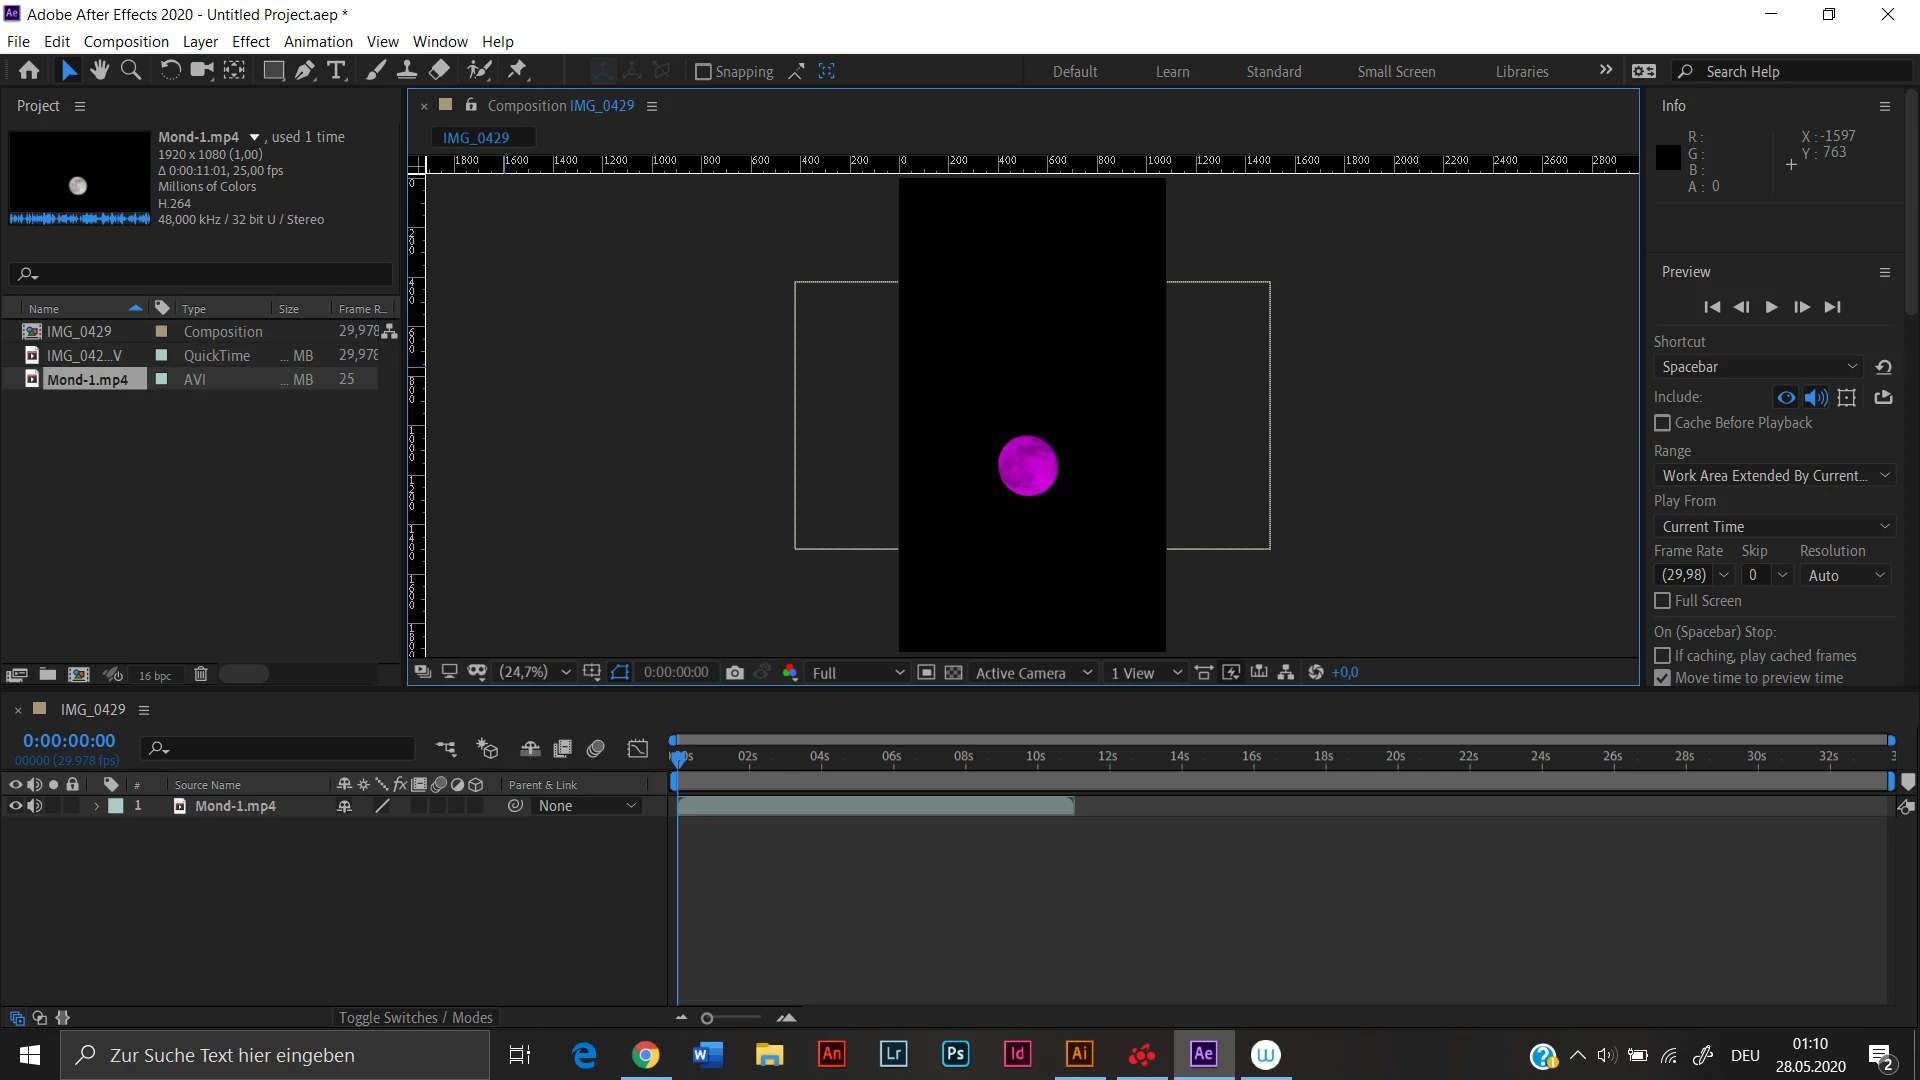Select the Clone Stamp tool
Viewport: 1920px width, 1080px height.
coord(407,70)
